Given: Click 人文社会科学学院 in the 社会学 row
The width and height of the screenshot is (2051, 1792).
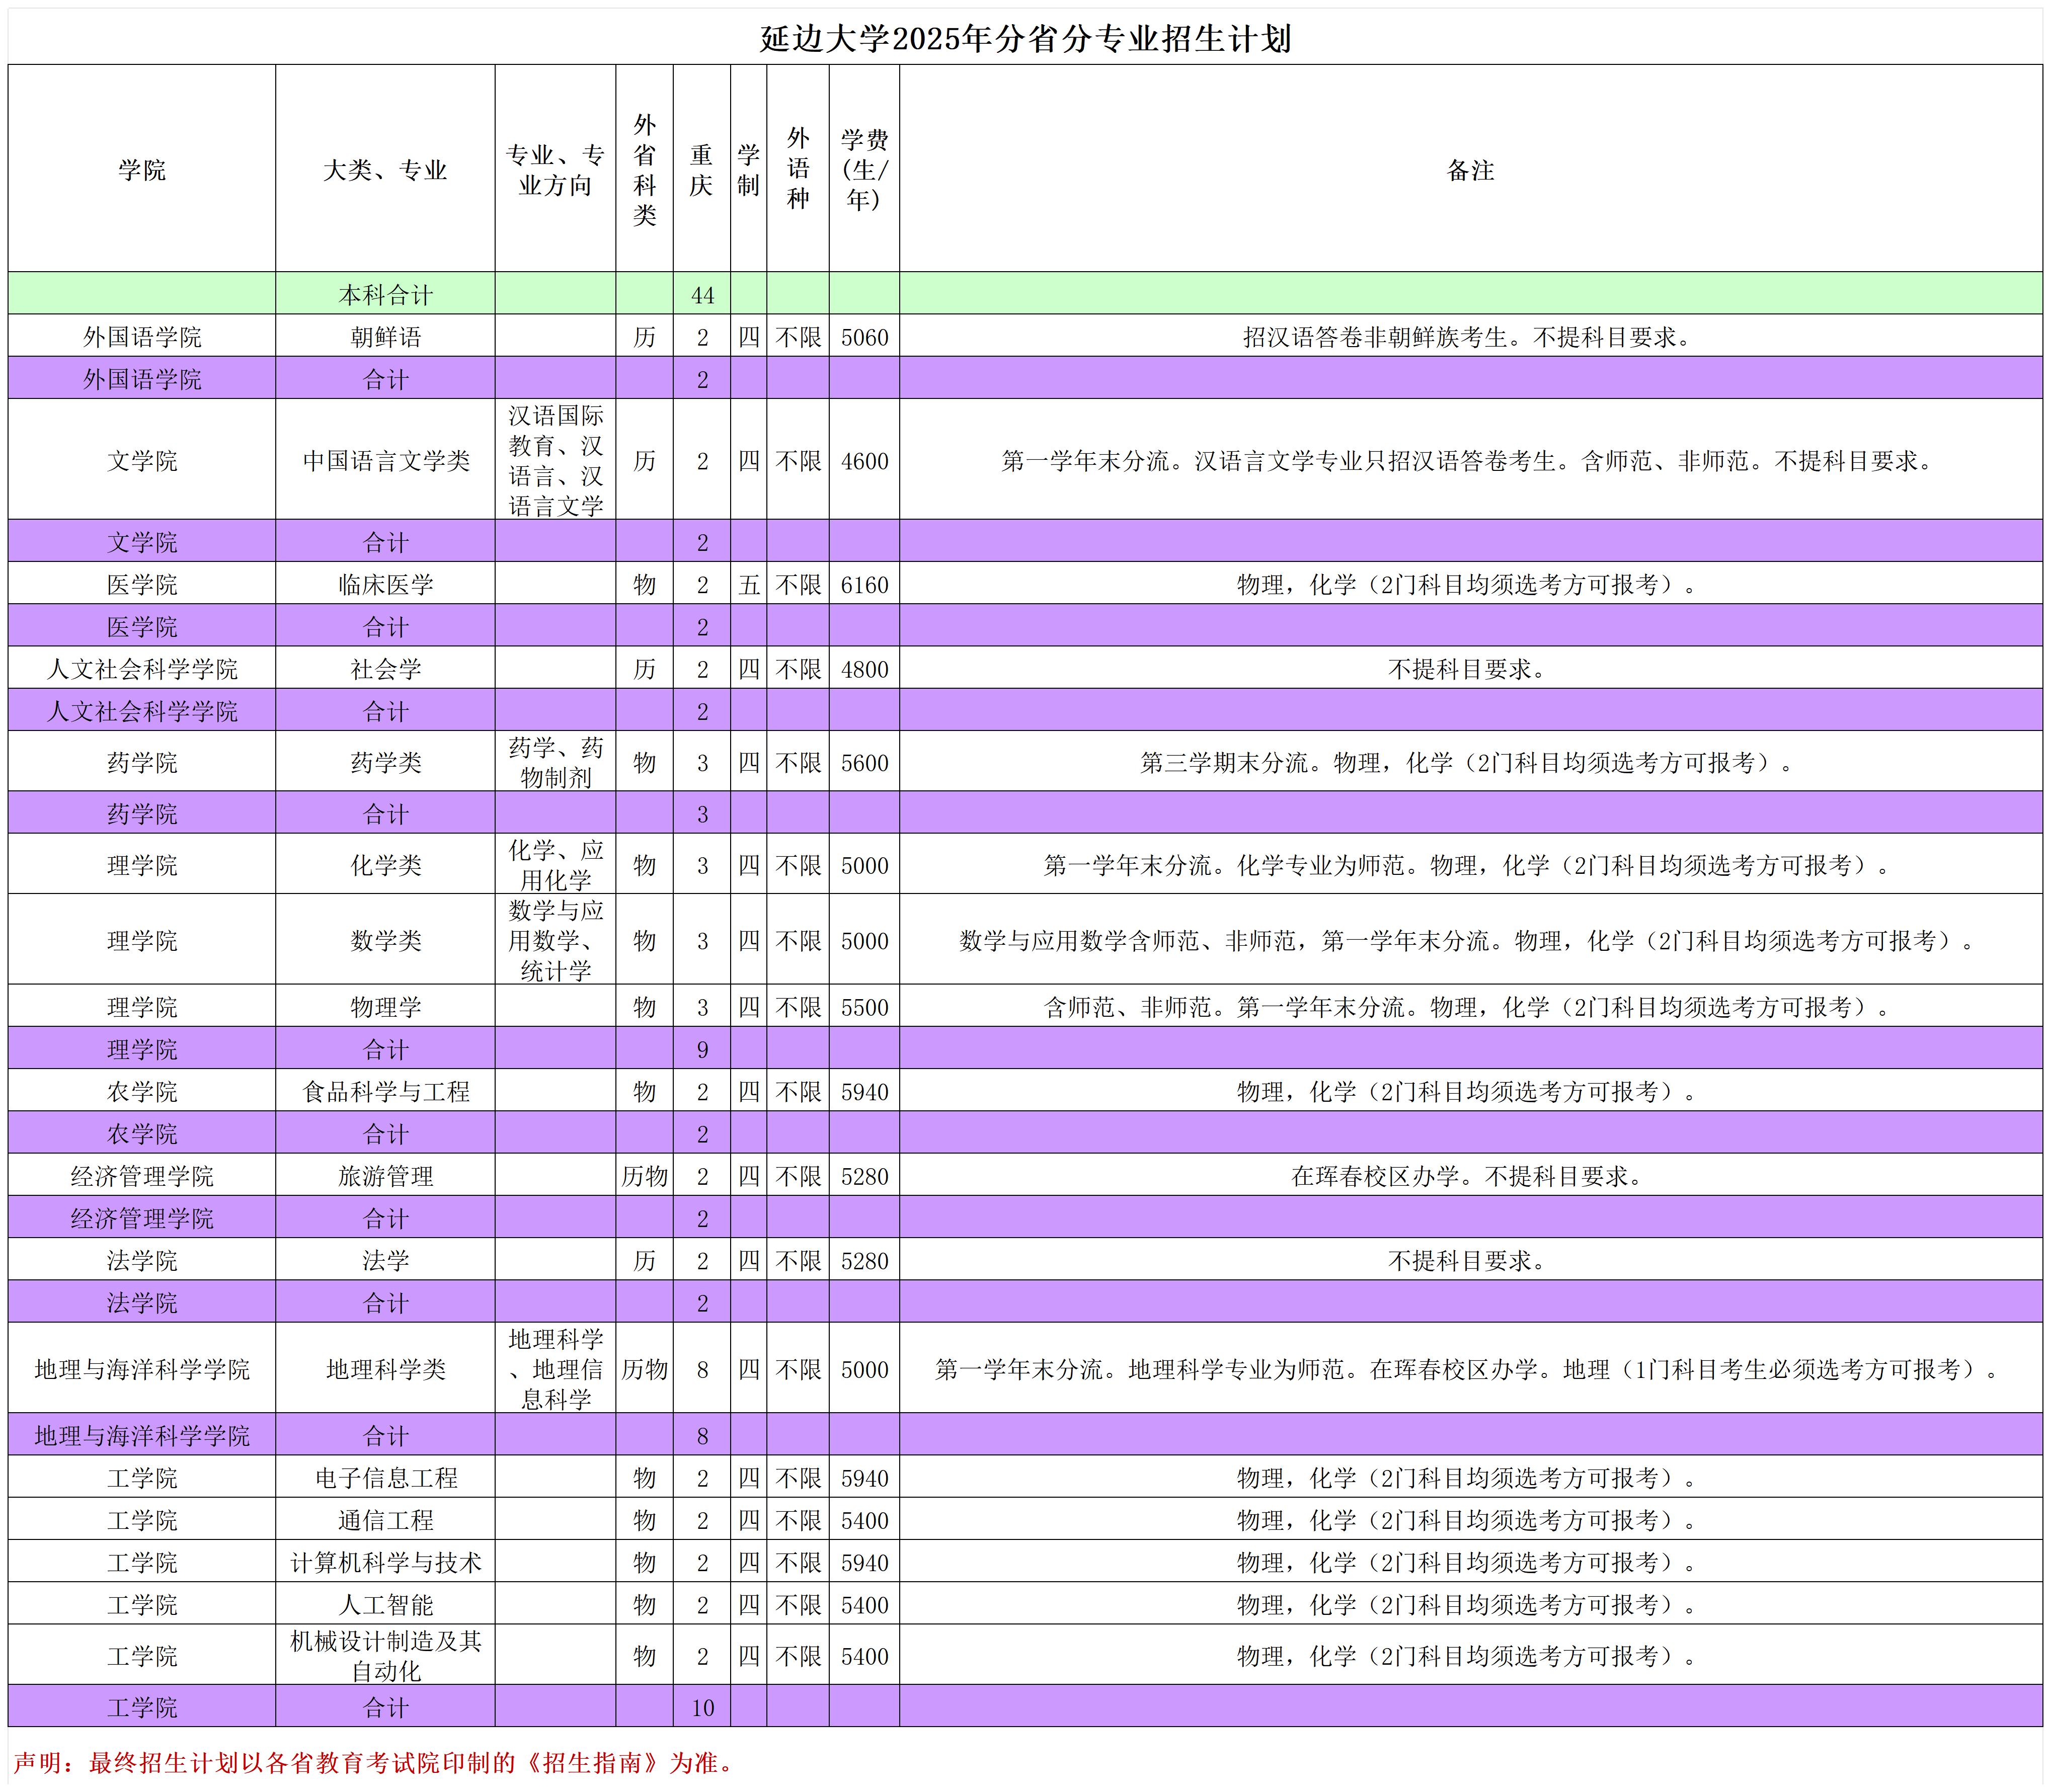Looking at the screenshot, I should click(x=142, y=668).
